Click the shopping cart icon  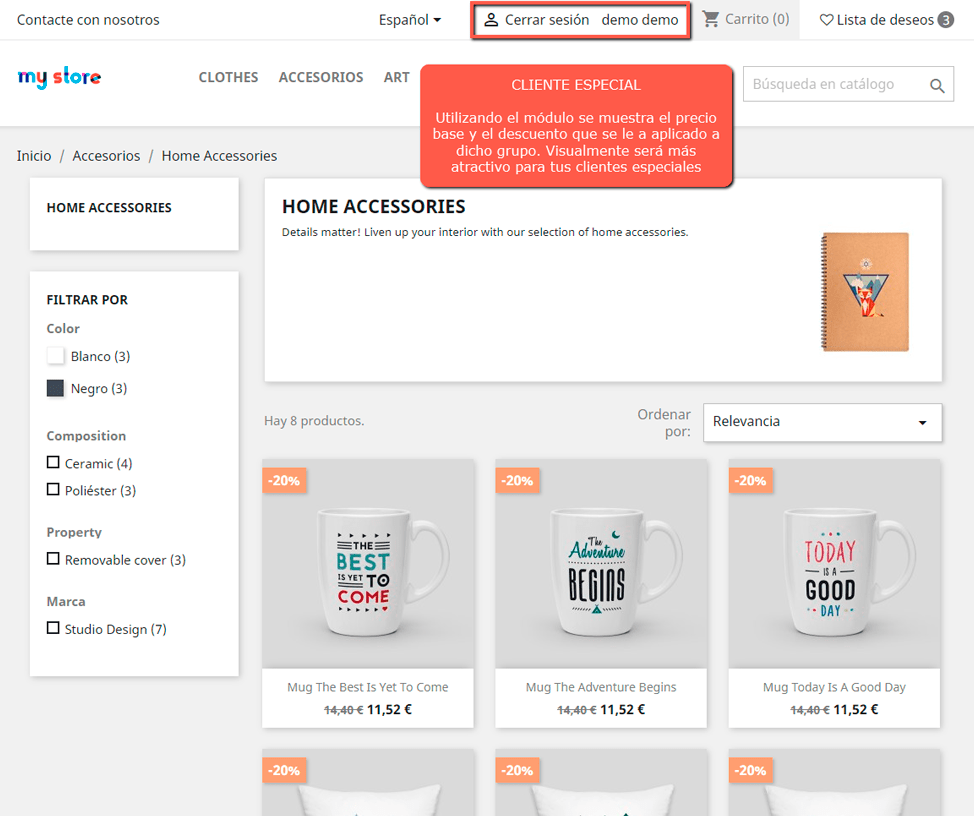coord(712,19)
